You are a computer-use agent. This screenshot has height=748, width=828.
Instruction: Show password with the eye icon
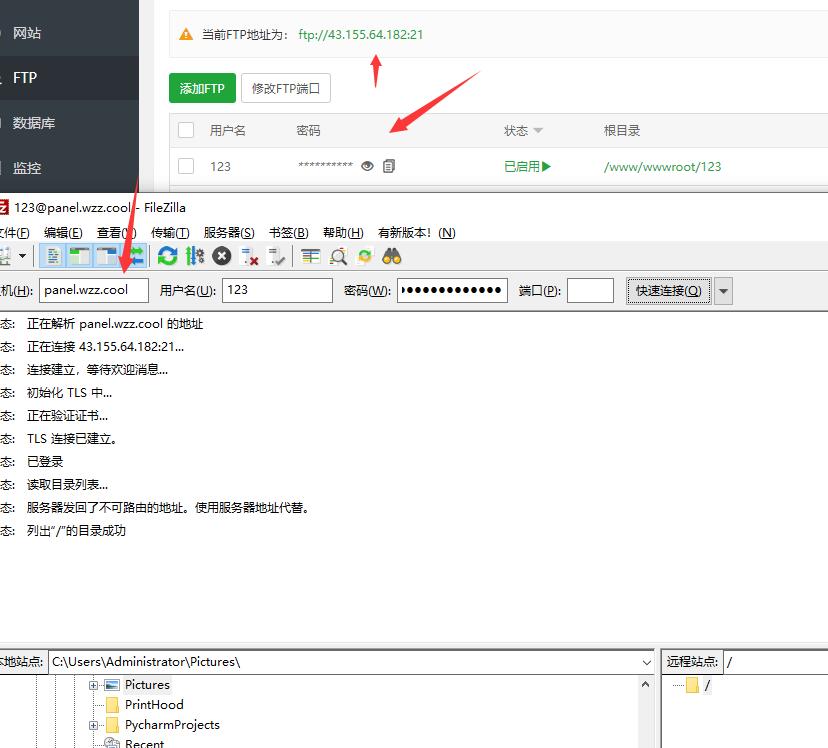point(368,166)
